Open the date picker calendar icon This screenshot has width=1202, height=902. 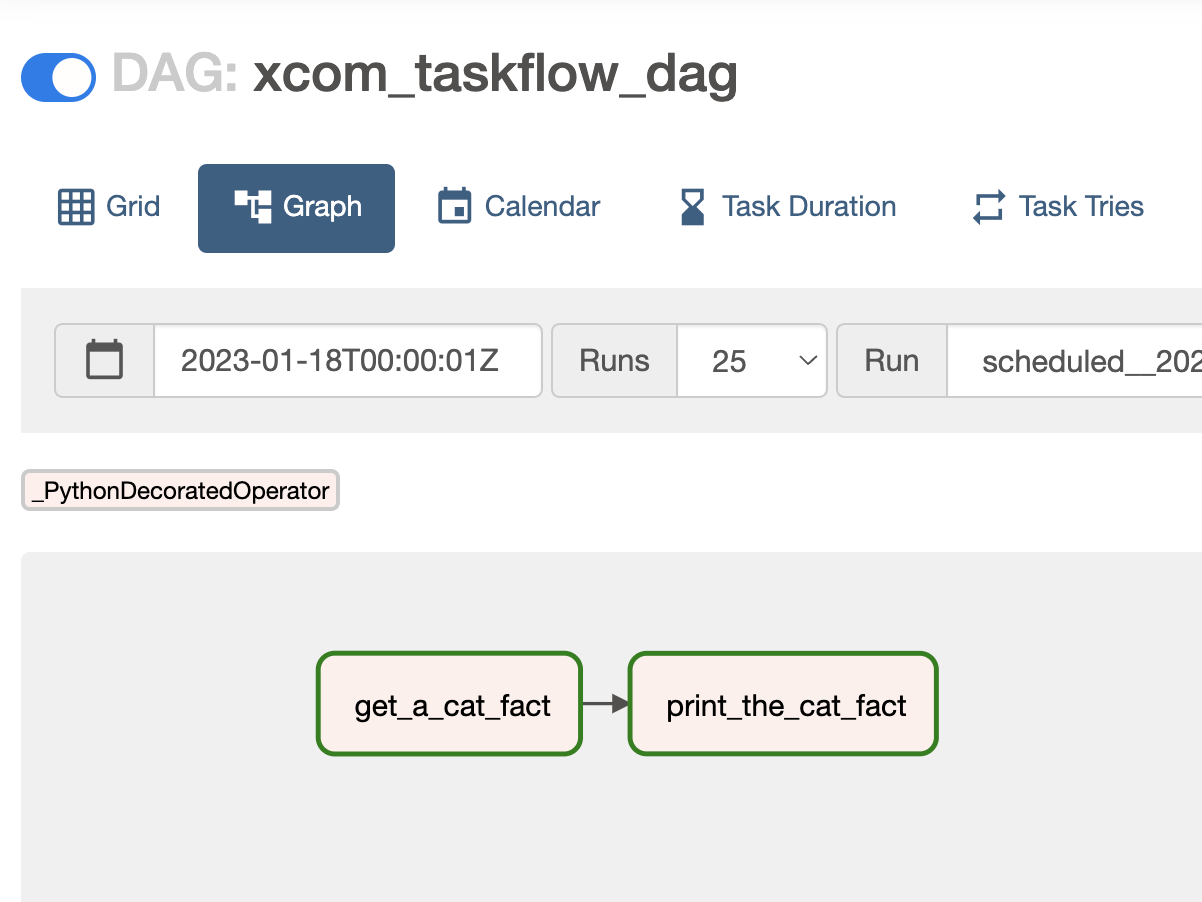point(105,360)
